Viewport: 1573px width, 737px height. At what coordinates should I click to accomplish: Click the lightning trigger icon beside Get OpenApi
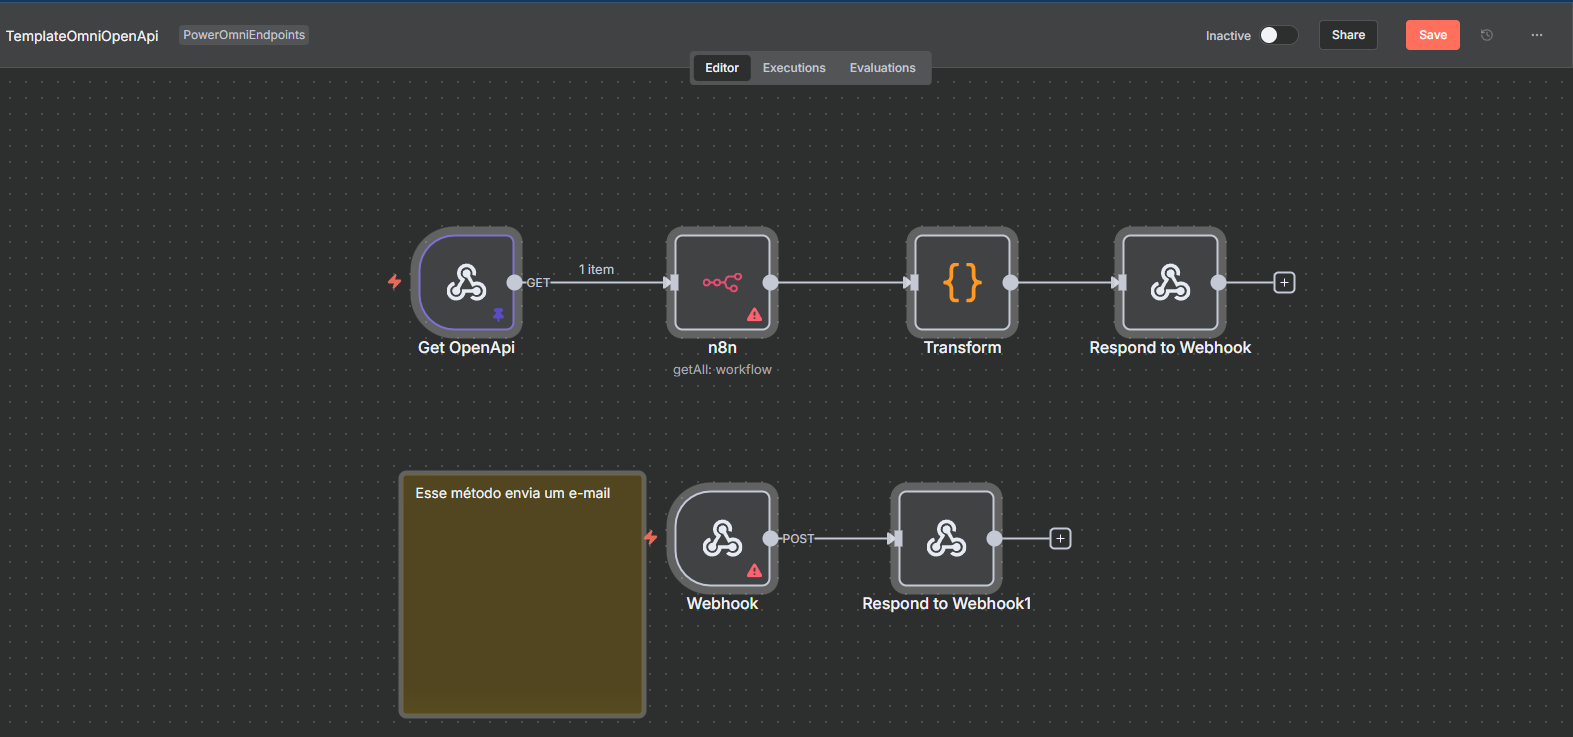395,282
